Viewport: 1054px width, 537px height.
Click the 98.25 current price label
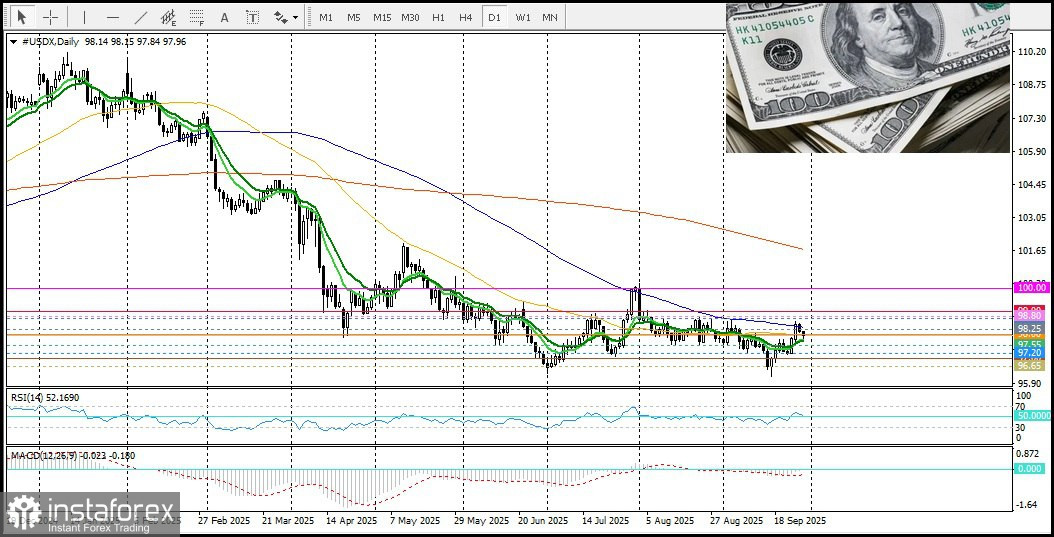(x=1030, y=328)
